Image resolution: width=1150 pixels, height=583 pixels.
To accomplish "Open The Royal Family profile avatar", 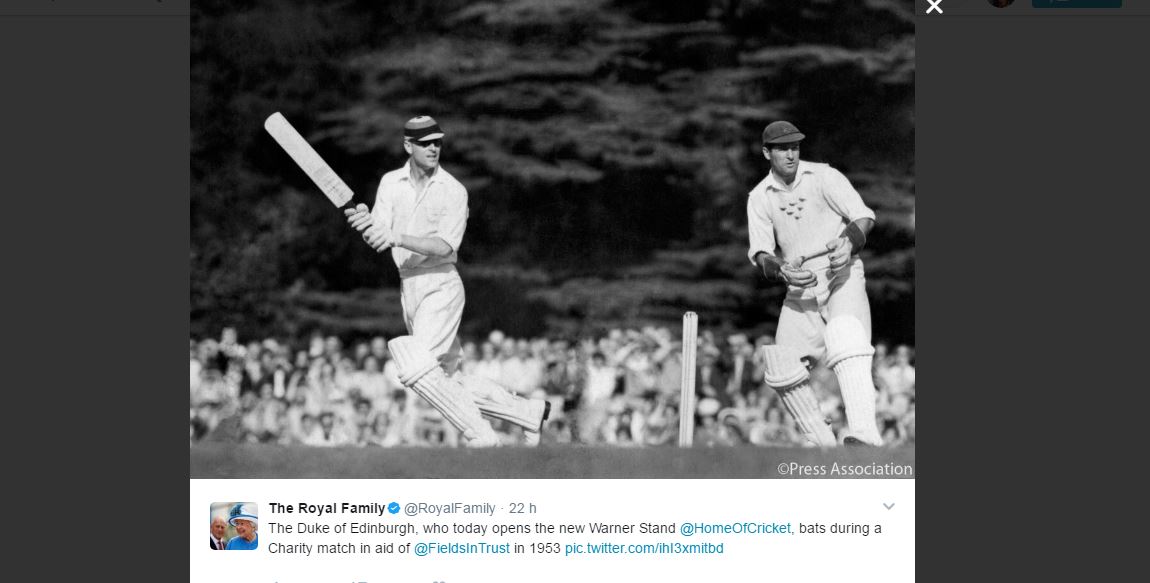I will point(234,526).
